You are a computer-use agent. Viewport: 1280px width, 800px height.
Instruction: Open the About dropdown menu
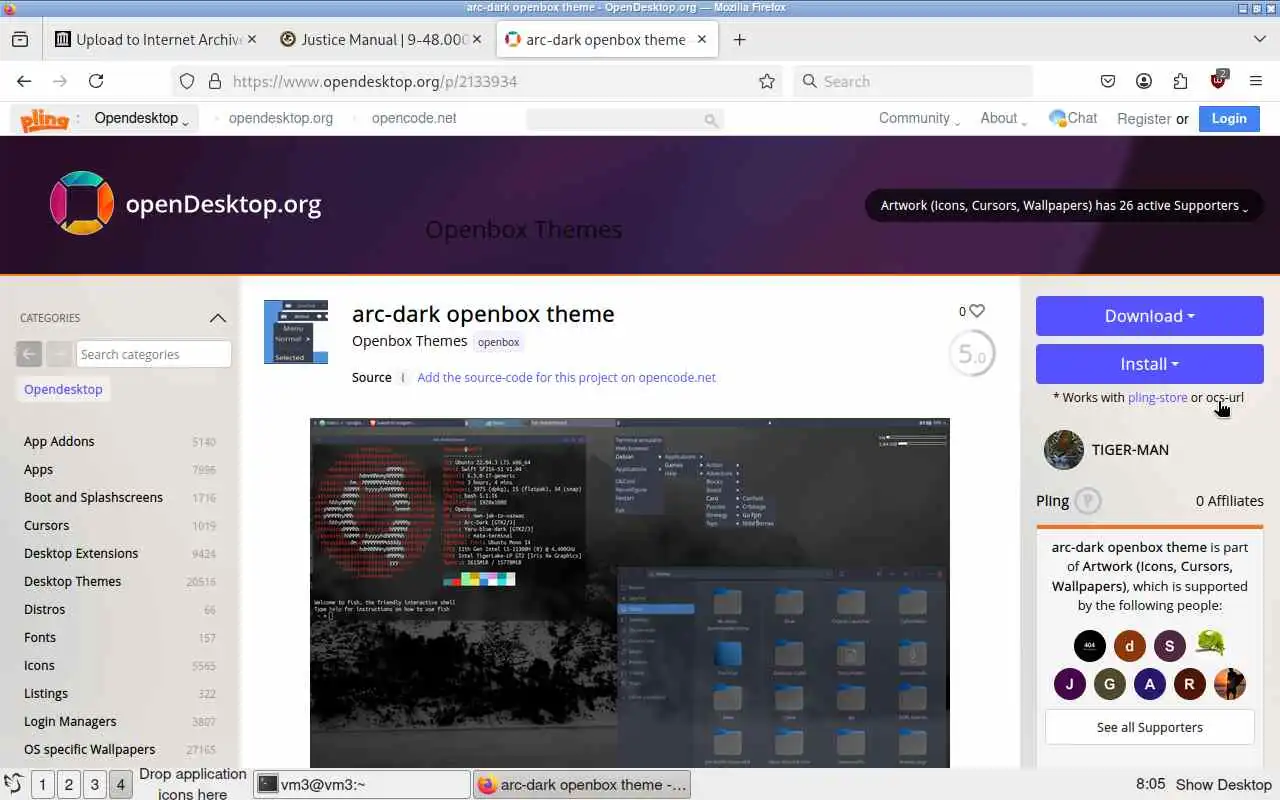(x=1003, y=118)
